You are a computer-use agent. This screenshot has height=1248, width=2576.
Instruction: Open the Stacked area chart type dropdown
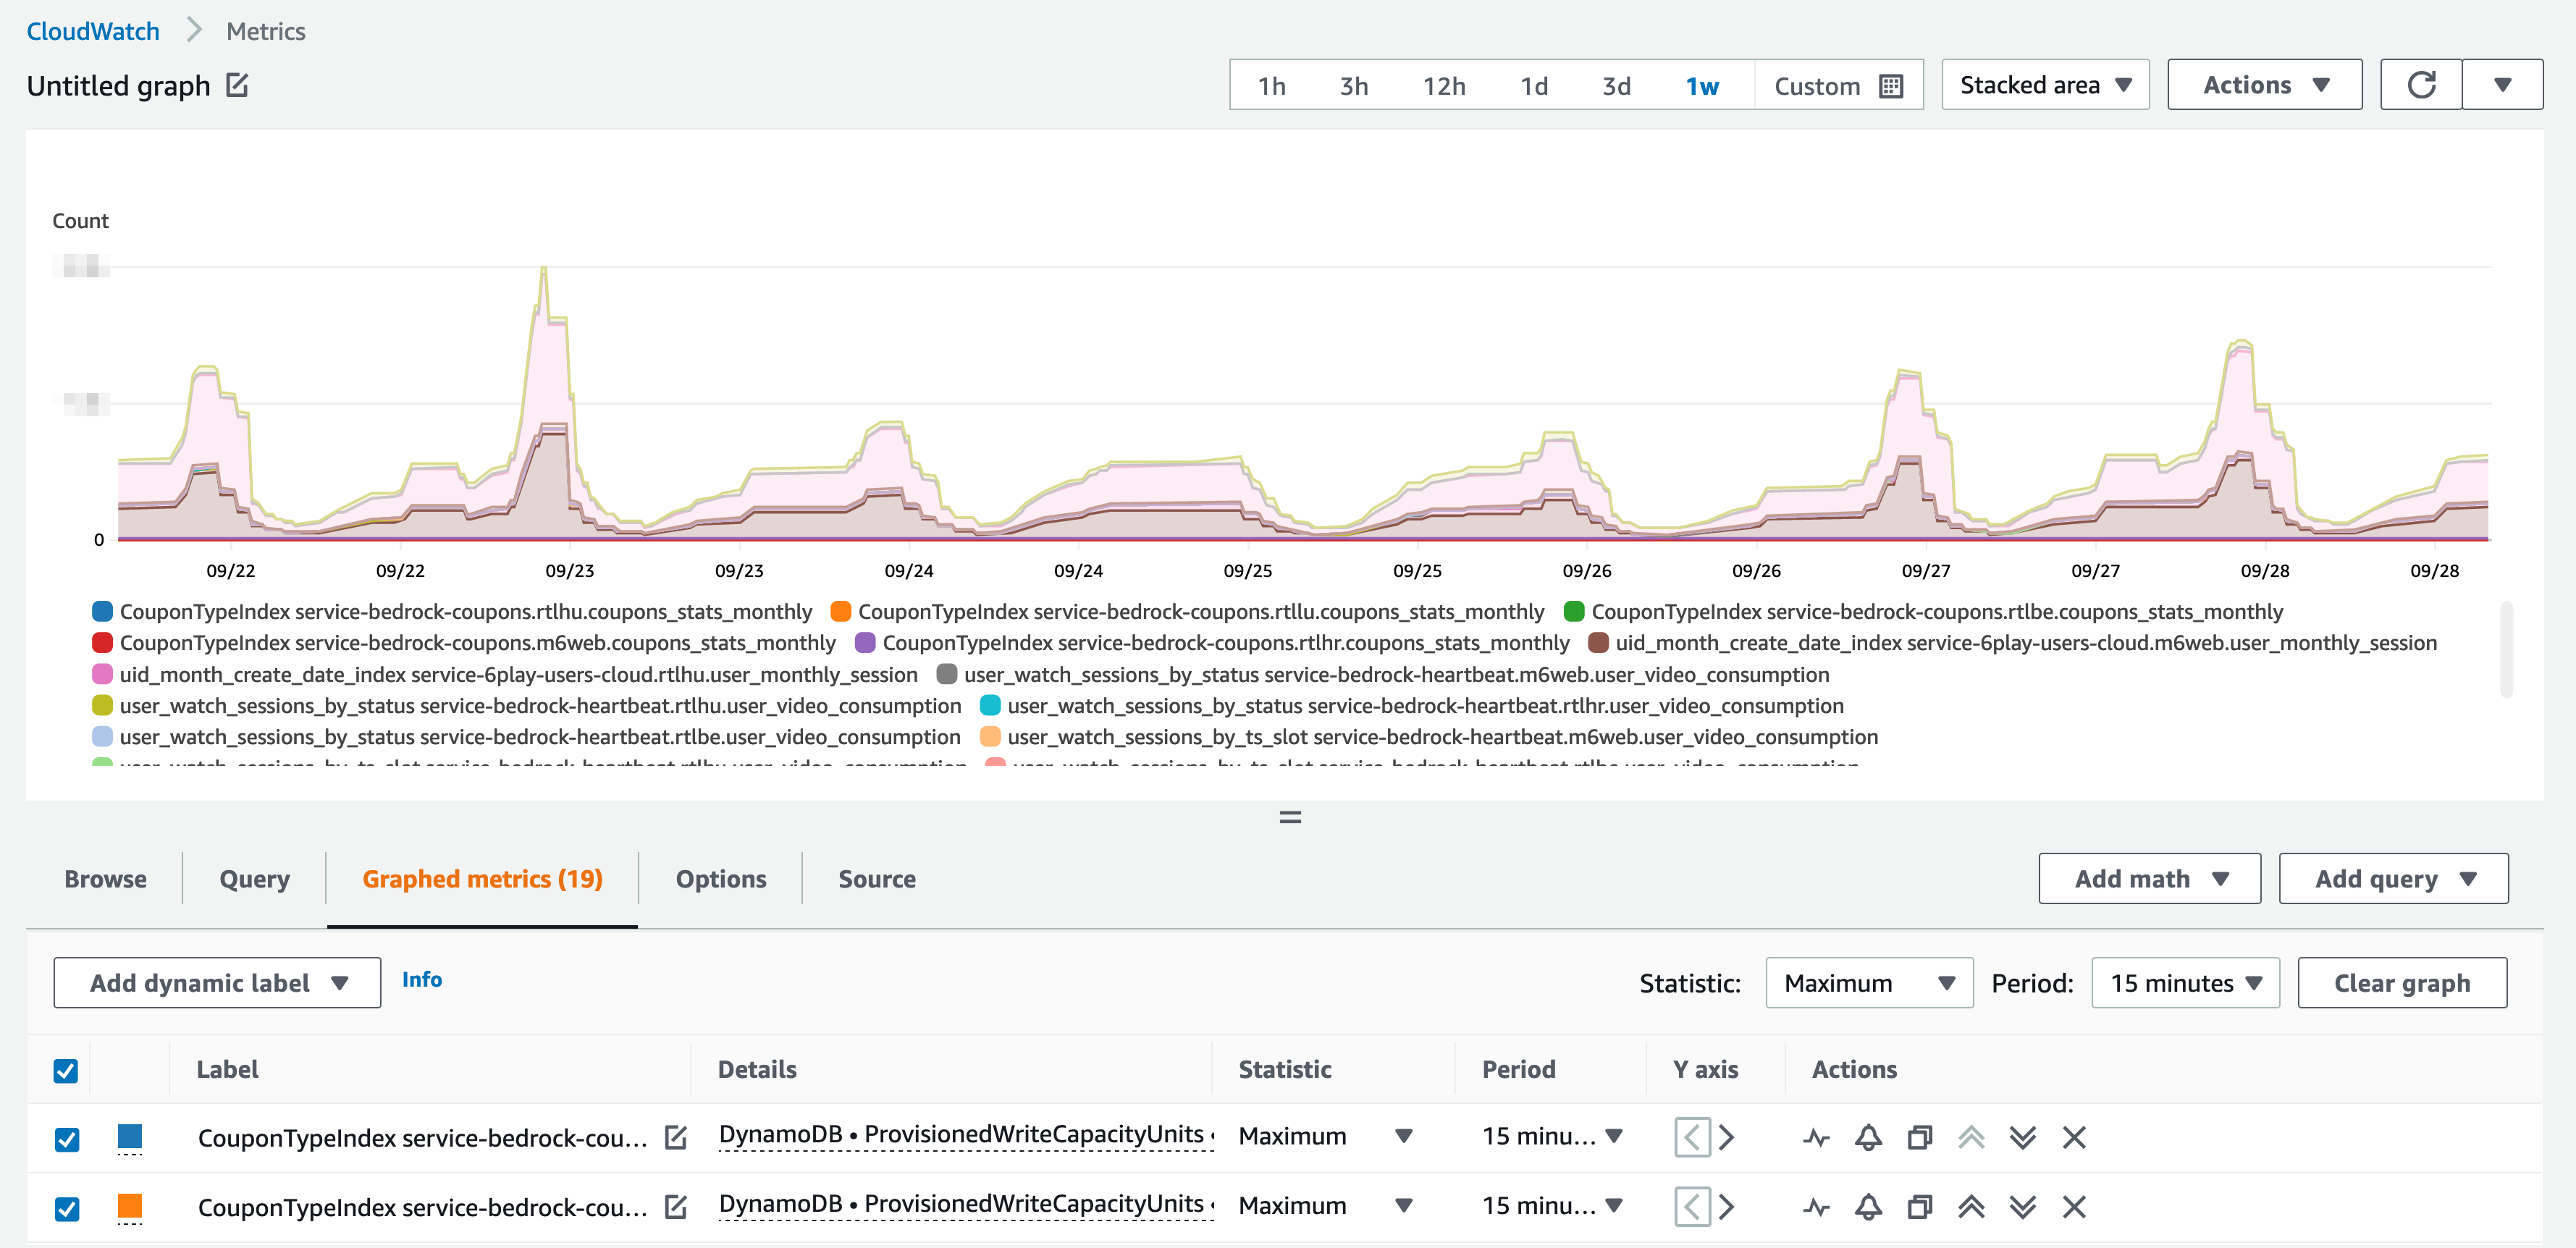2044,84
